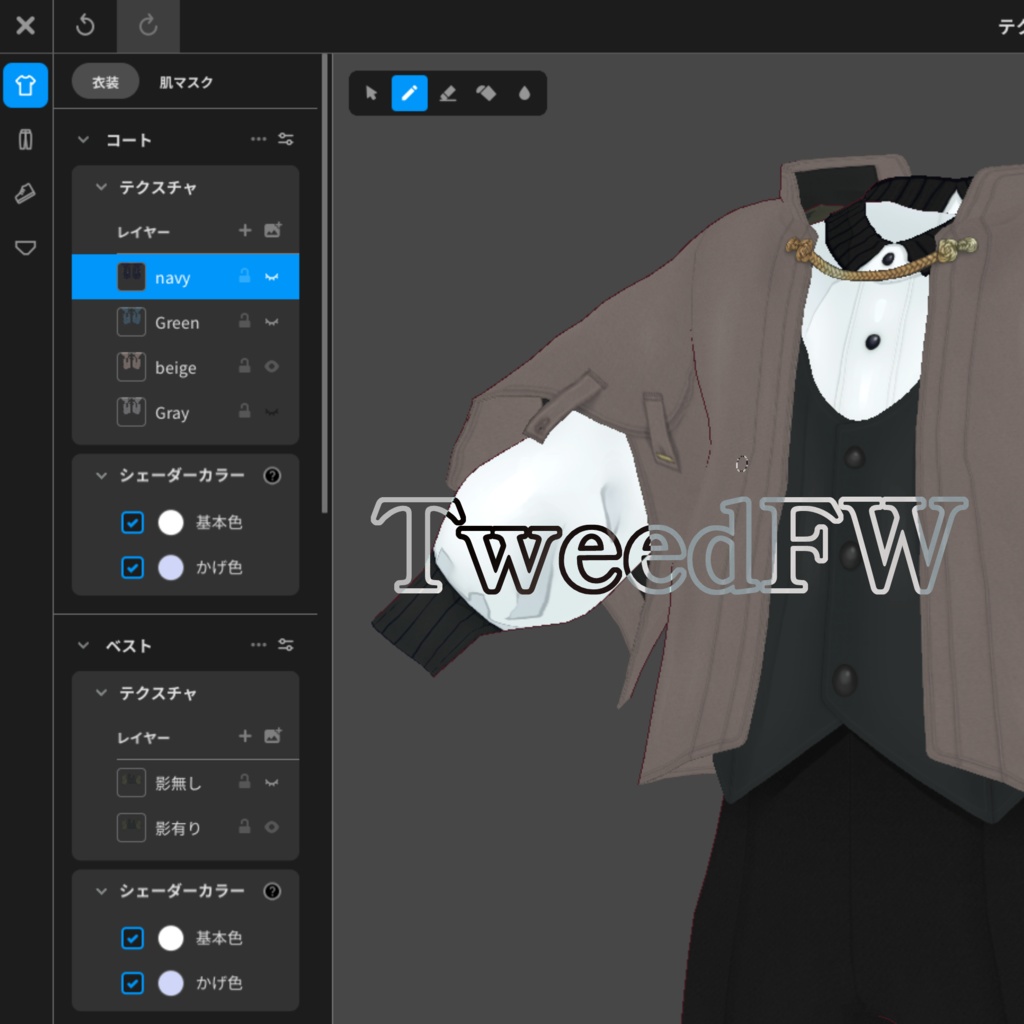This screenshot has height=1024, width=1024.
Task: Open コート かげ色 lavender color swatch
Action: click(x=171, y=568)
